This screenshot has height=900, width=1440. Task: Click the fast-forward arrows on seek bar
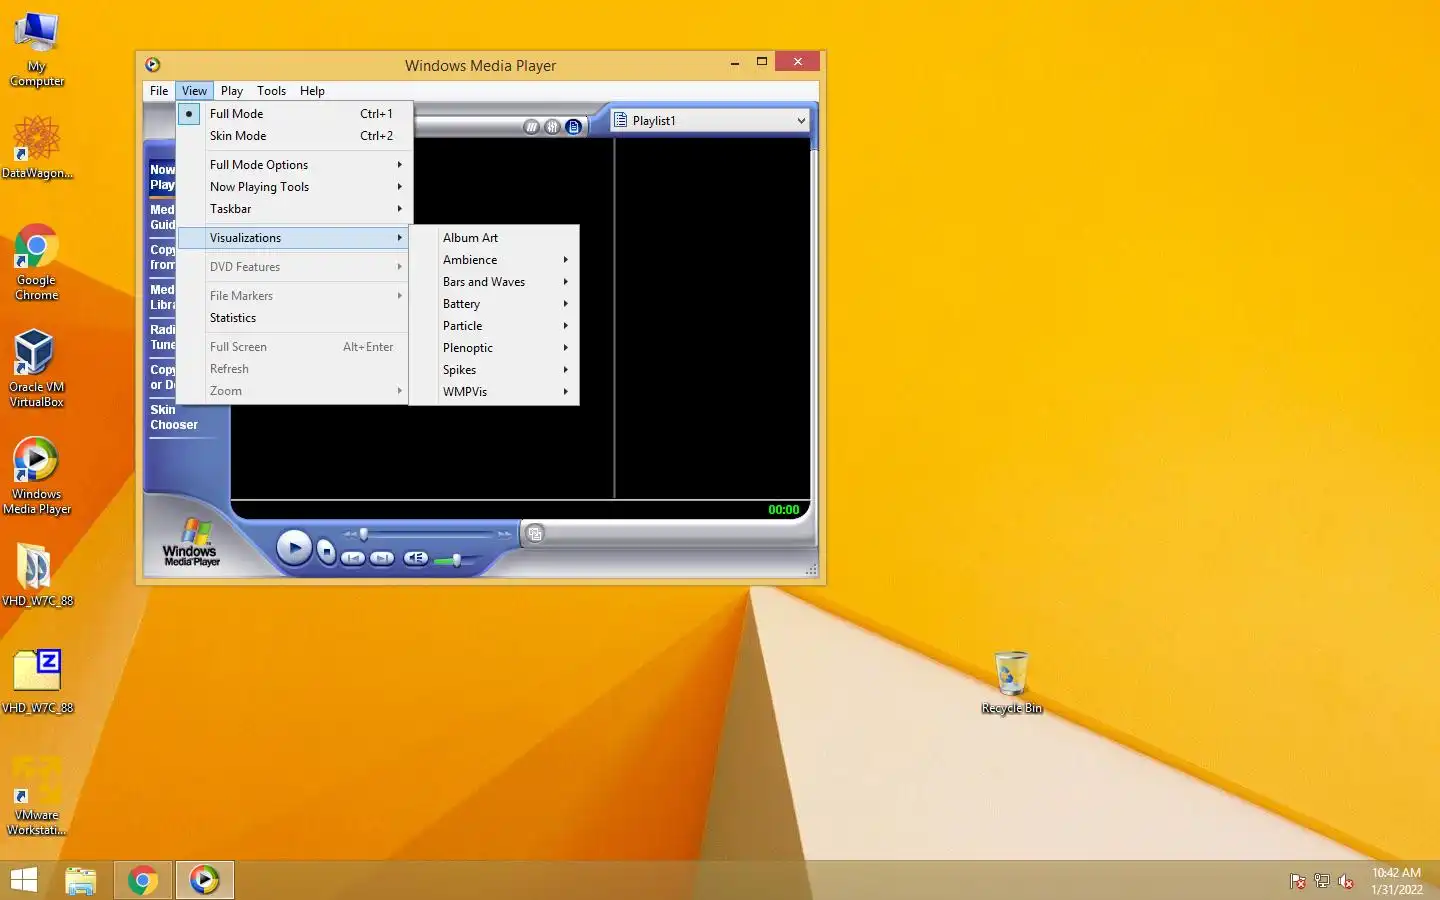504,534
